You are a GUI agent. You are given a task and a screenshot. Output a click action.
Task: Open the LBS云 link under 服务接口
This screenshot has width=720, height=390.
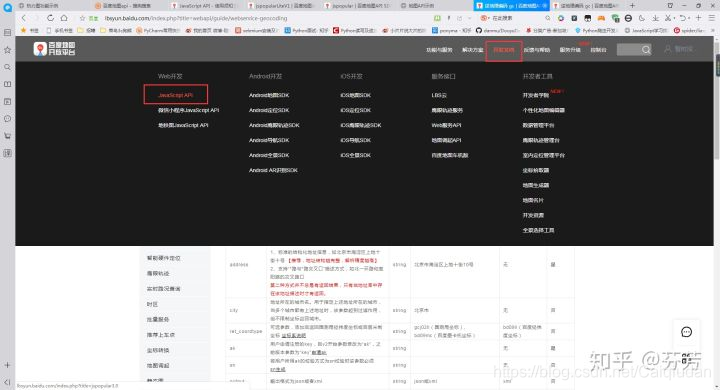(439, 95)
